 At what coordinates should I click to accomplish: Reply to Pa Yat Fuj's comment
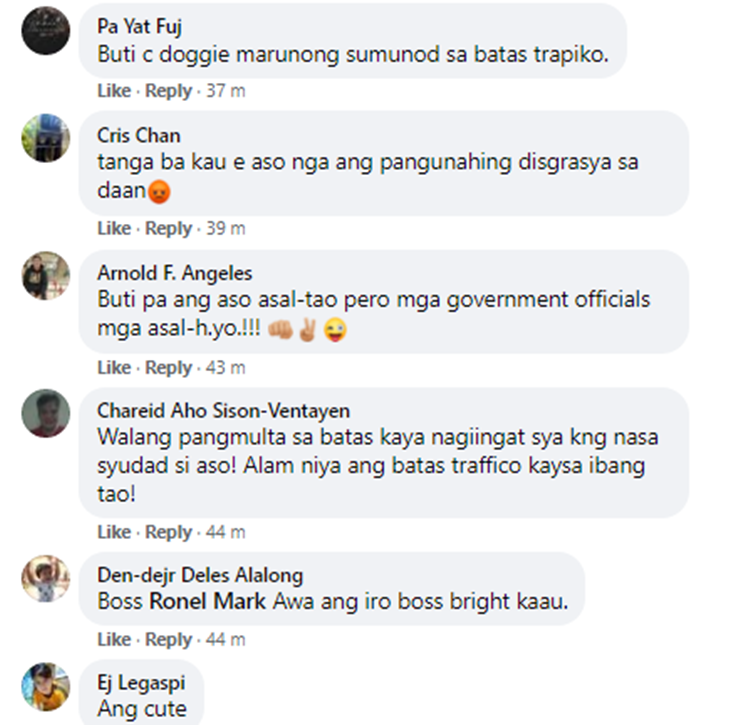168,91
